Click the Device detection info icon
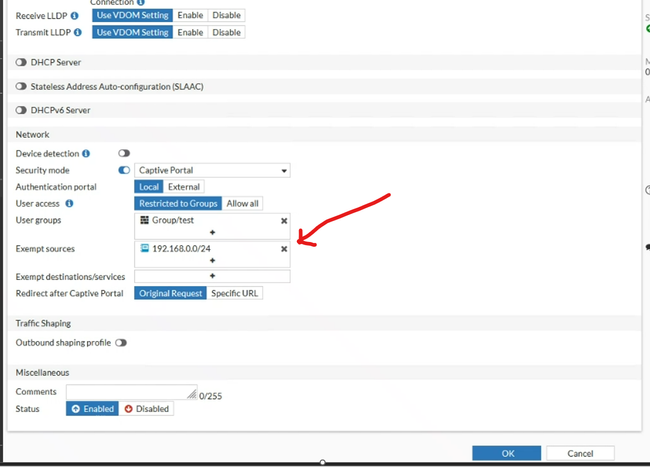This screenshot has width=650, height=467. pyautogui.click(x=86, y=154)
